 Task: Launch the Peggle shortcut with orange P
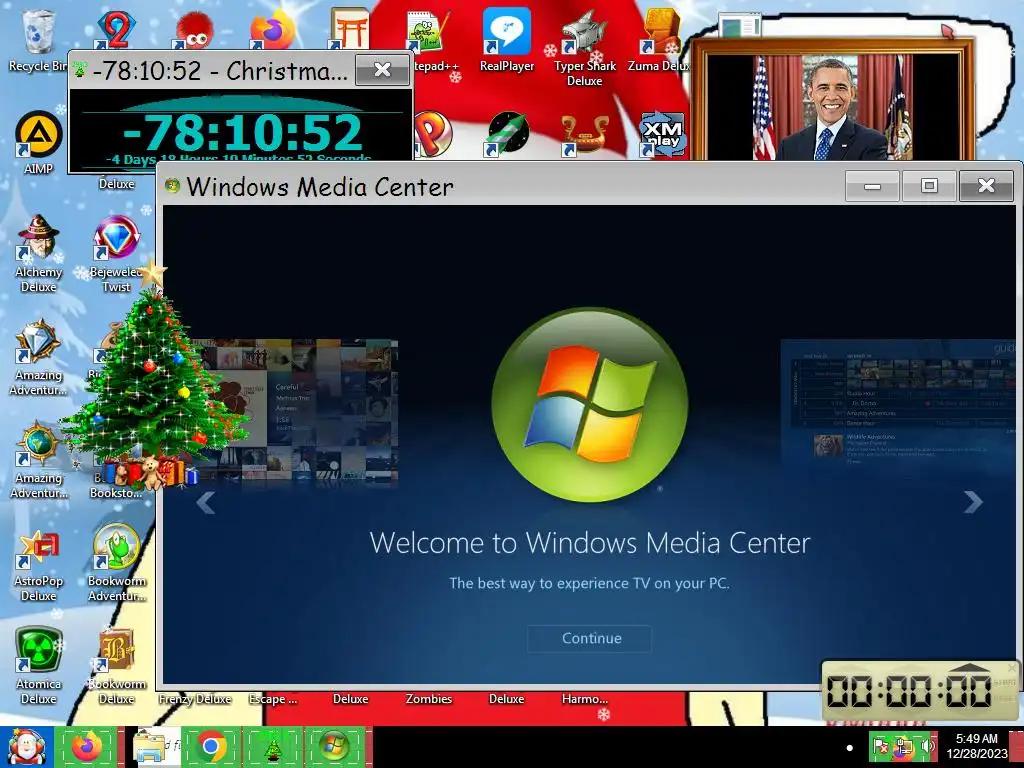pos(432,134)
